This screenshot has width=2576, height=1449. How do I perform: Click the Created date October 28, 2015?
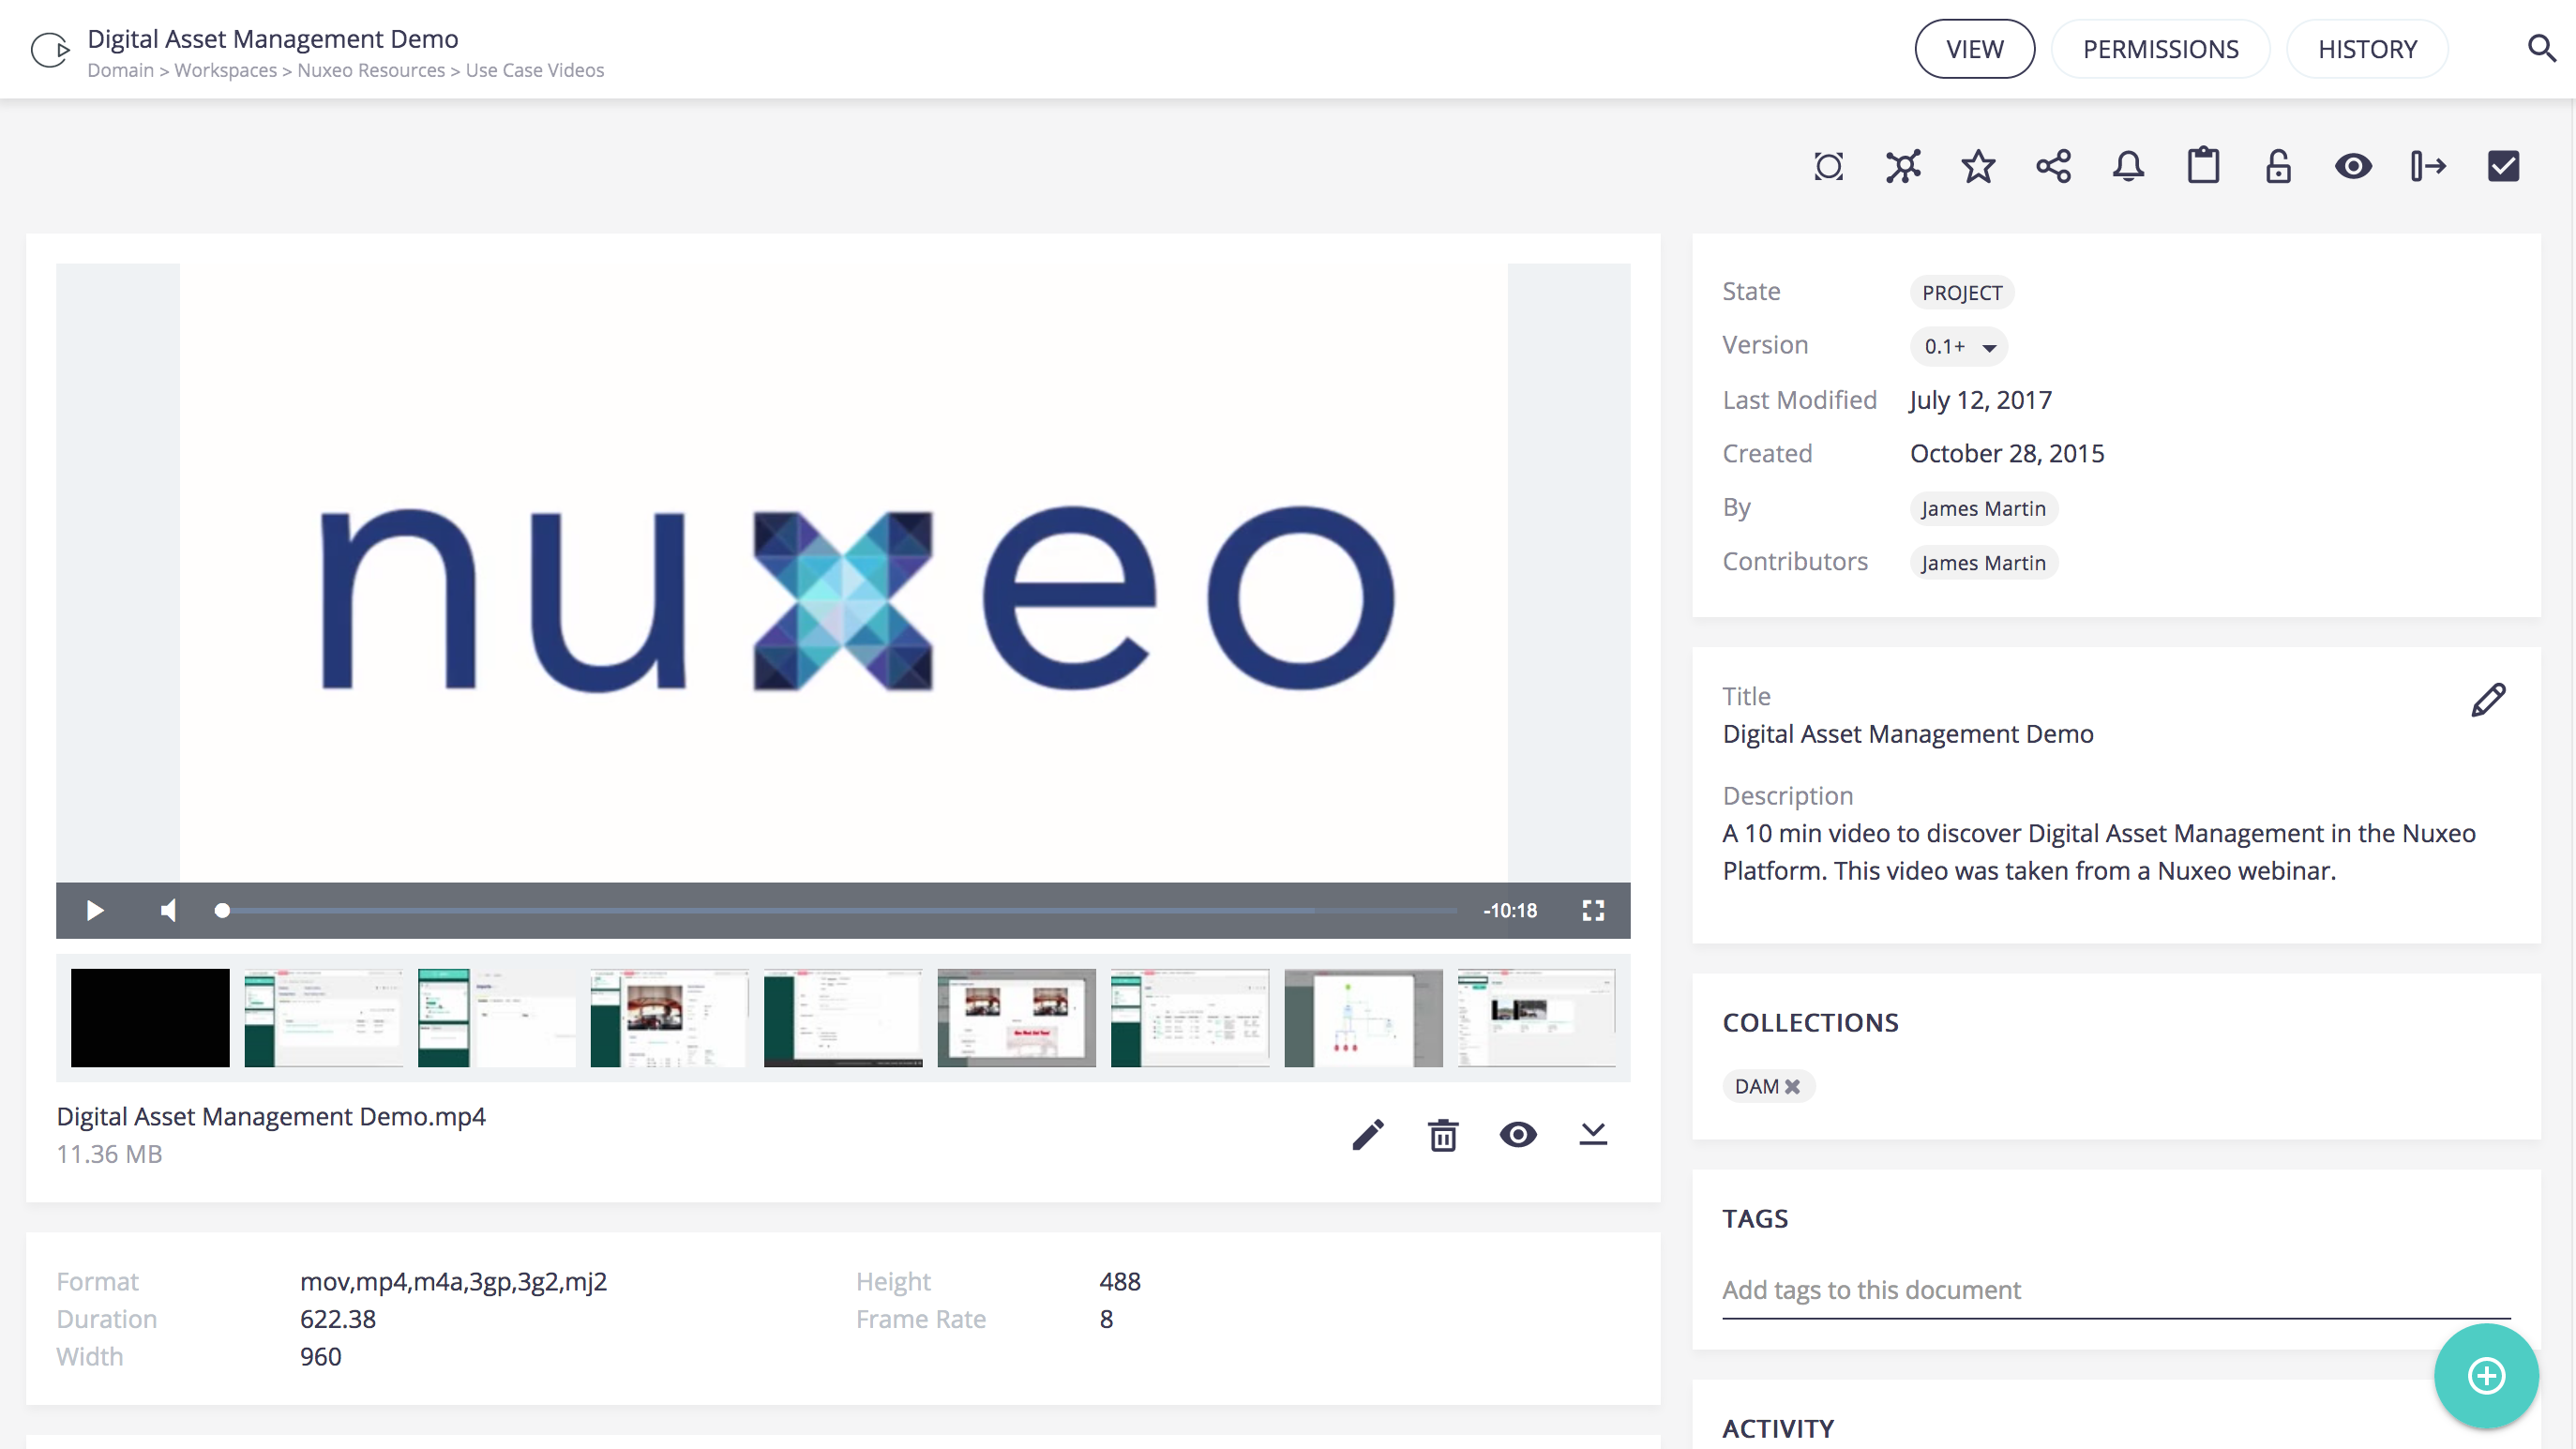tap(2007, 453)
